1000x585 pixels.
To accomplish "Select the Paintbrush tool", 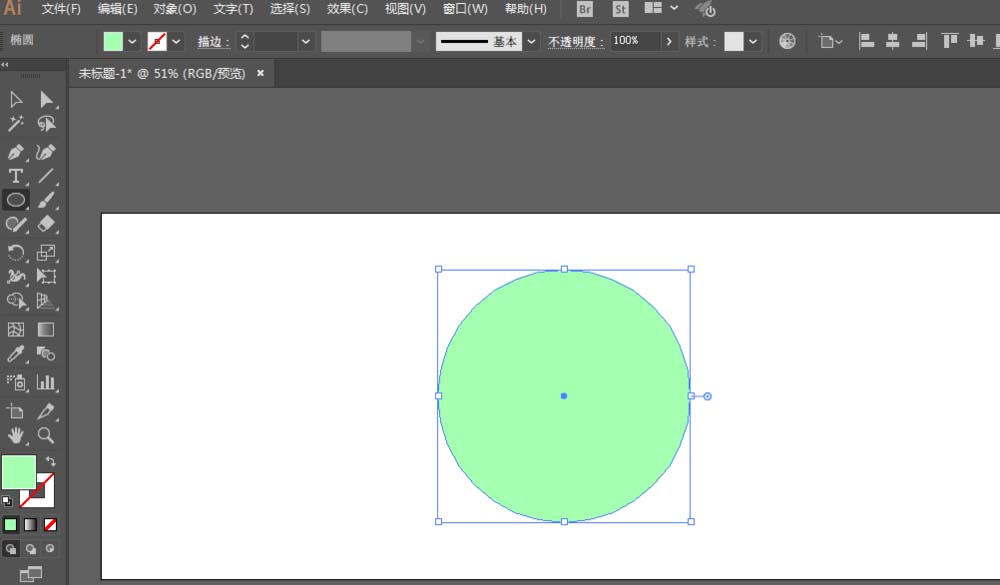I will pos(46,200).
